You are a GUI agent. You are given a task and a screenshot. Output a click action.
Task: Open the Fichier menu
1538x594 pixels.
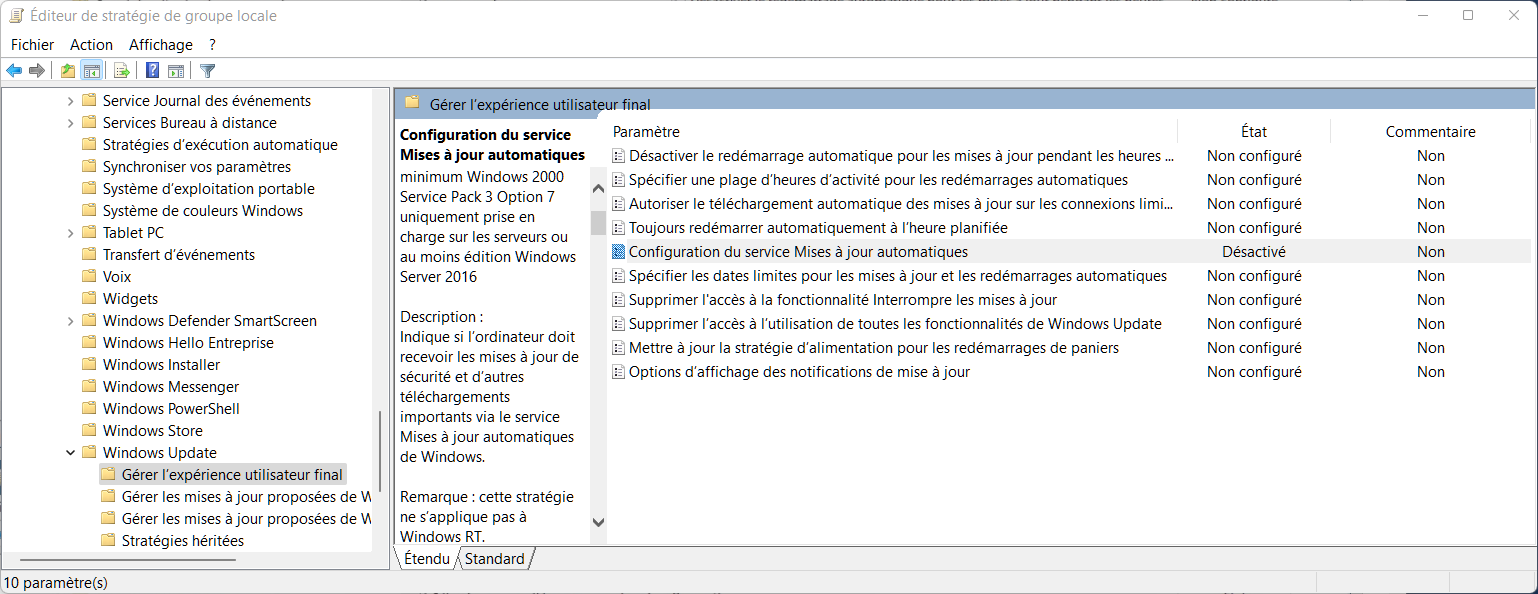coord(32,44)
